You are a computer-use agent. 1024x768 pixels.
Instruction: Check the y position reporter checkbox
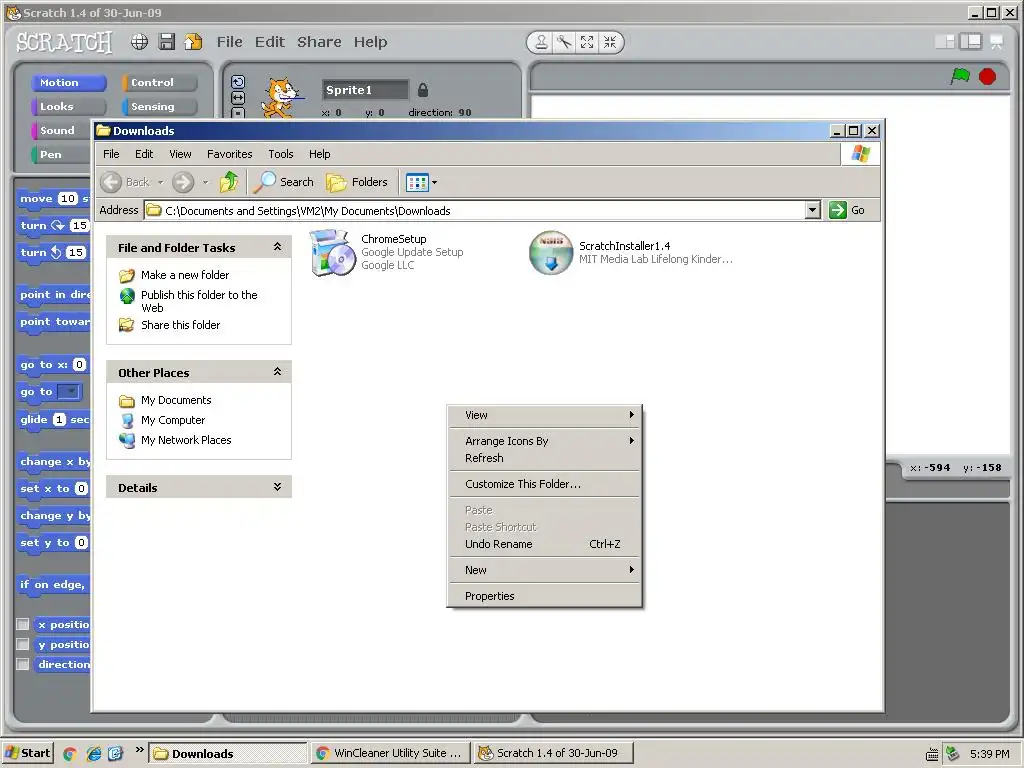23,644
